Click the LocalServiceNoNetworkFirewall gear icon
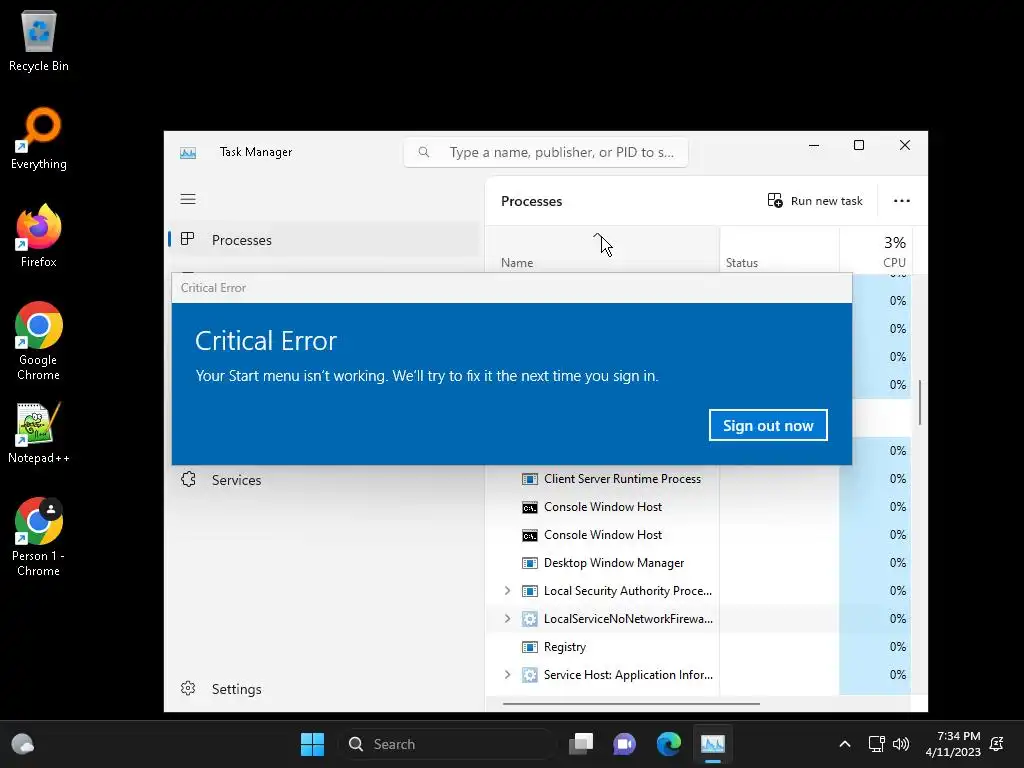The width and height of the screenshot is (1024, 768). click(x=530, y=618)
